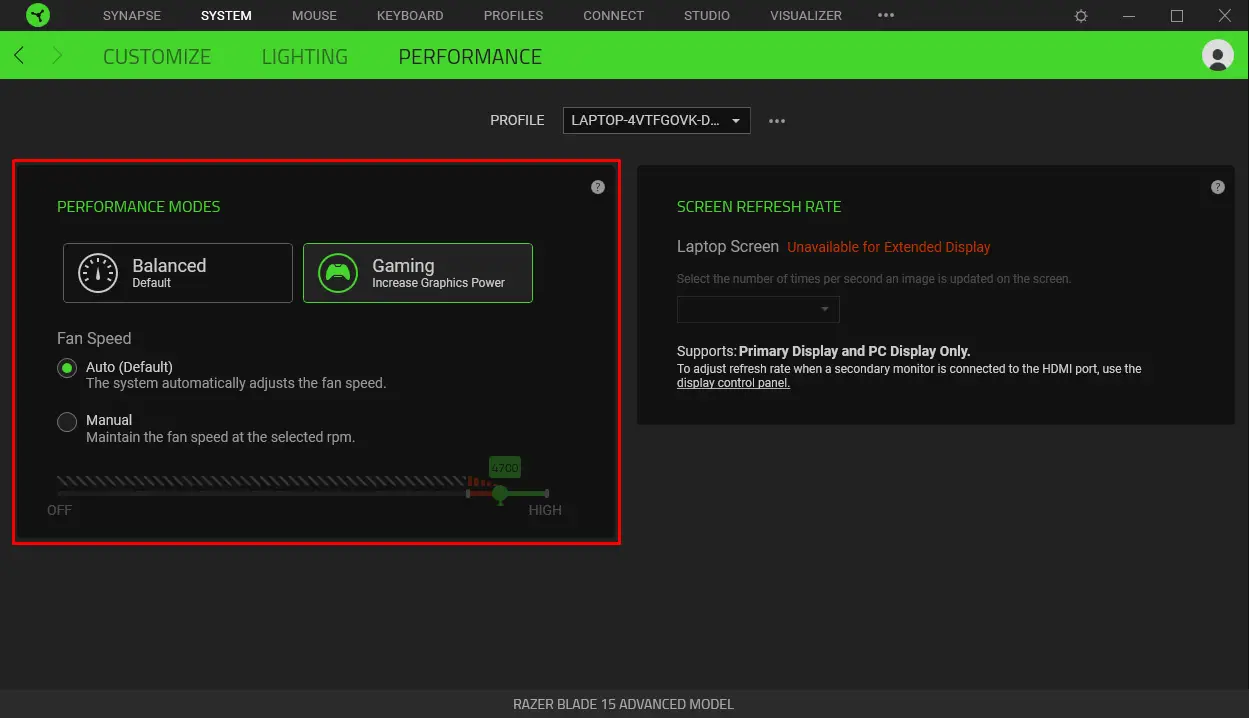
Task: Click the back navigation arrow
Action: [x=18, y=55]
